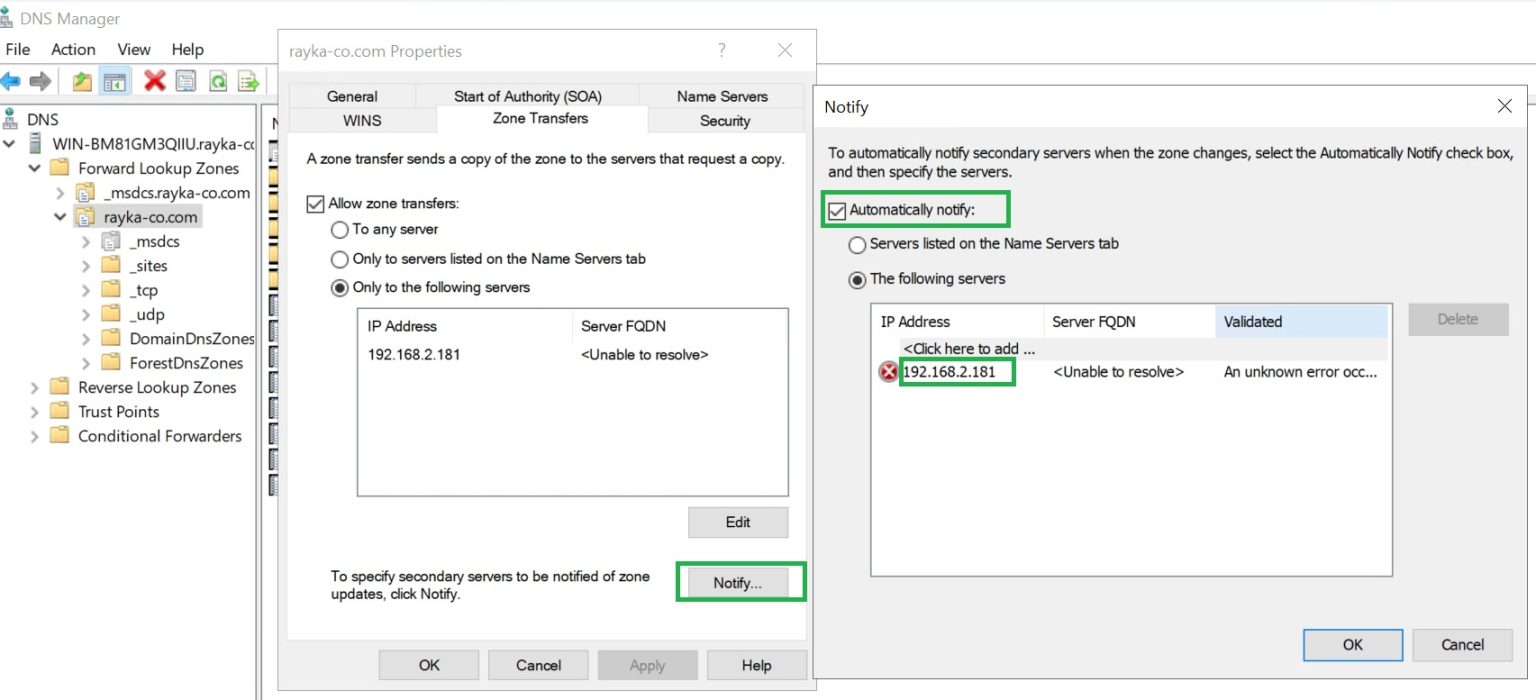Click the Up One Level folder icon
The height and width of the screenshot is (700, 1536).
82,81
